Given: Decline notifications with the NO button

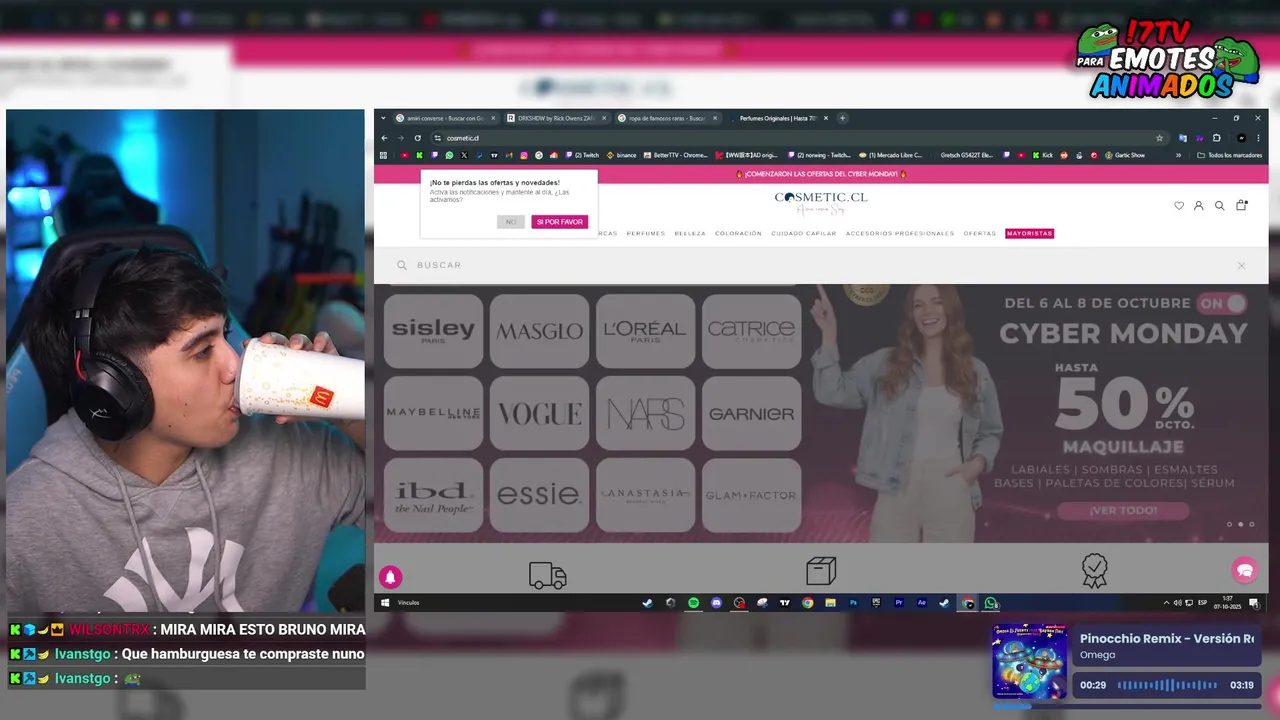Looking at the screenshot, I should (x=510, y=222).
